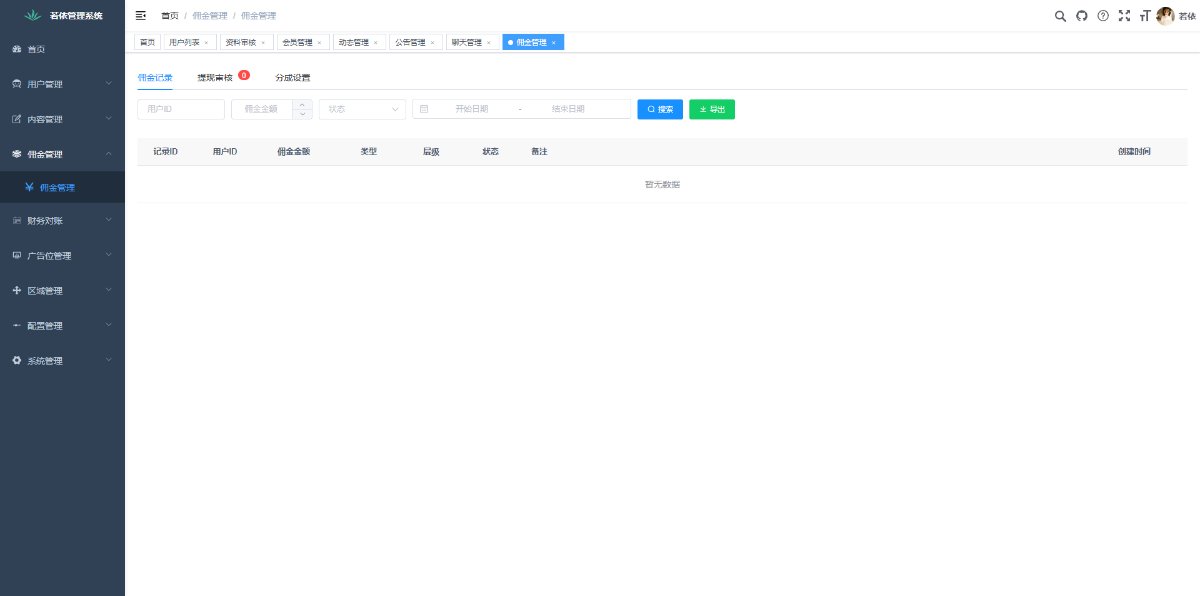
Task: Decrease 佣金金额 with the down arrow
Action: point(303,114)
